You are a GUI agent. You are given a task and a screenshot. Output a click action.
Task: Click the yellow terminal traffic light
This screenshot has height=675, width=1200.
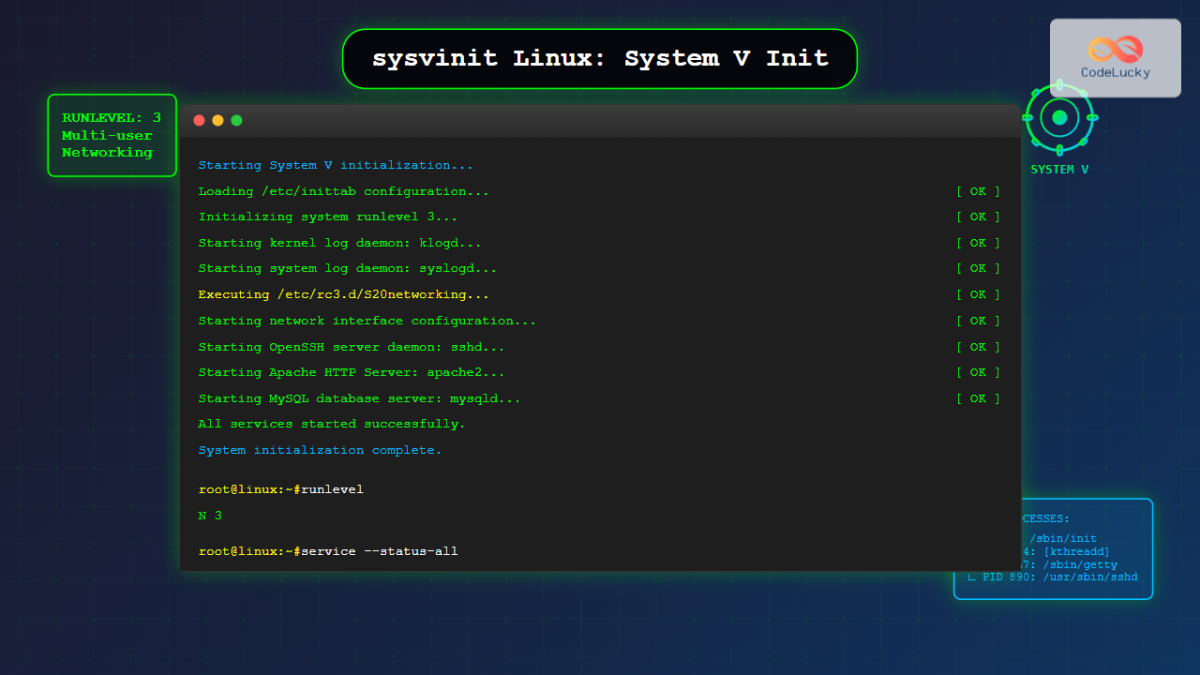click(218, 119)
